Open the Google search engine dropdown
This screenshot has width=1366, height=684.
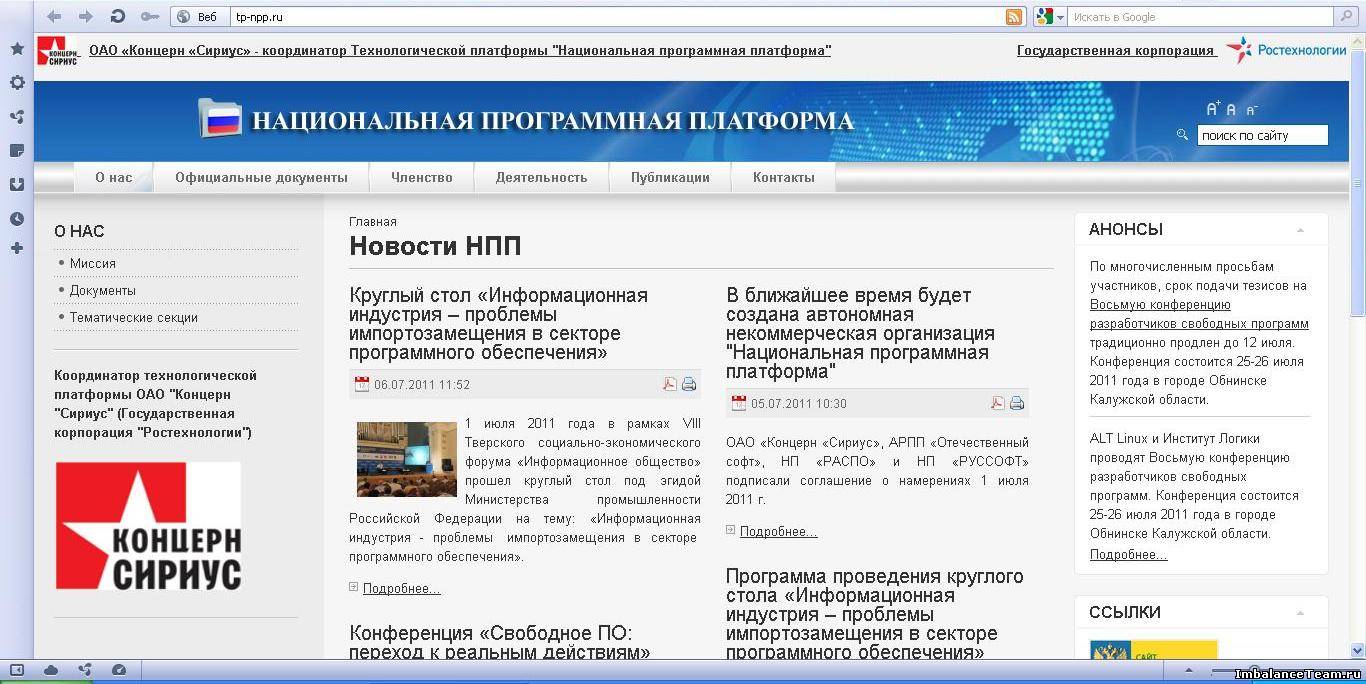[x=1046, y=16]
